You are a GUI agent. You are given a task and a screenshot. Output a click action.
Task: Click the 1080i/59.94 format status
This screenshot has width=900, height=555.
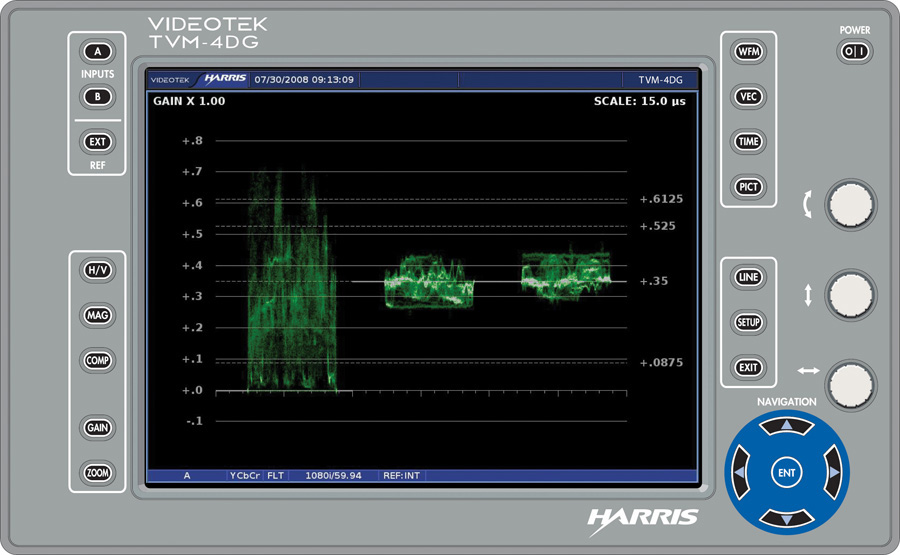(x=333, y=476)
